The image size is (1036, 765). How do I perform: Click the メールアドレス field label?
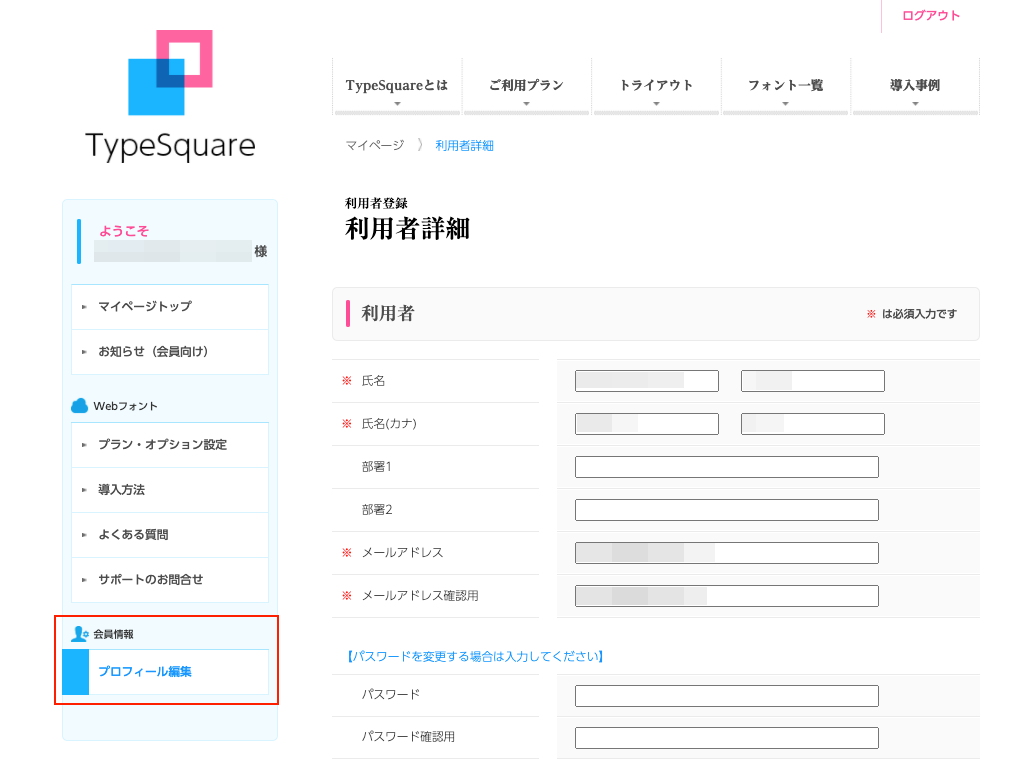pos(402,553)
